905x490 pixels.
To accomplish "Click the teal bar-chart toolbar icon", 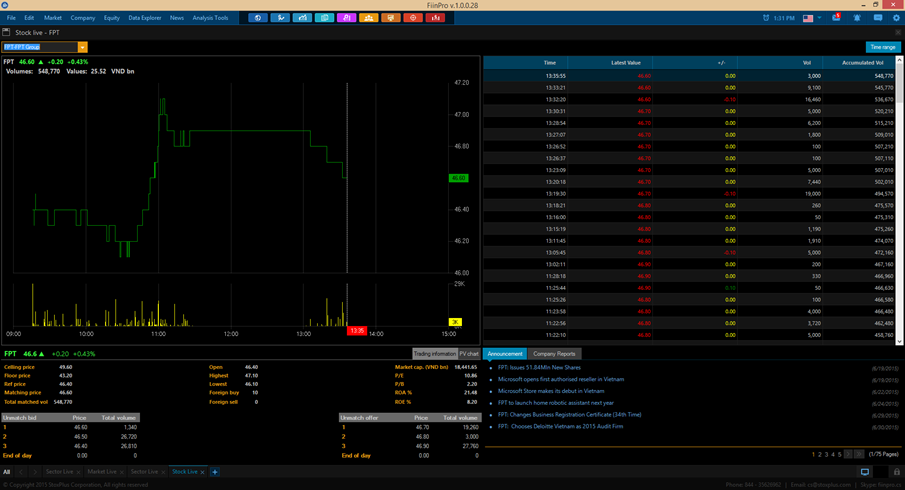I will tap(302, 18).
